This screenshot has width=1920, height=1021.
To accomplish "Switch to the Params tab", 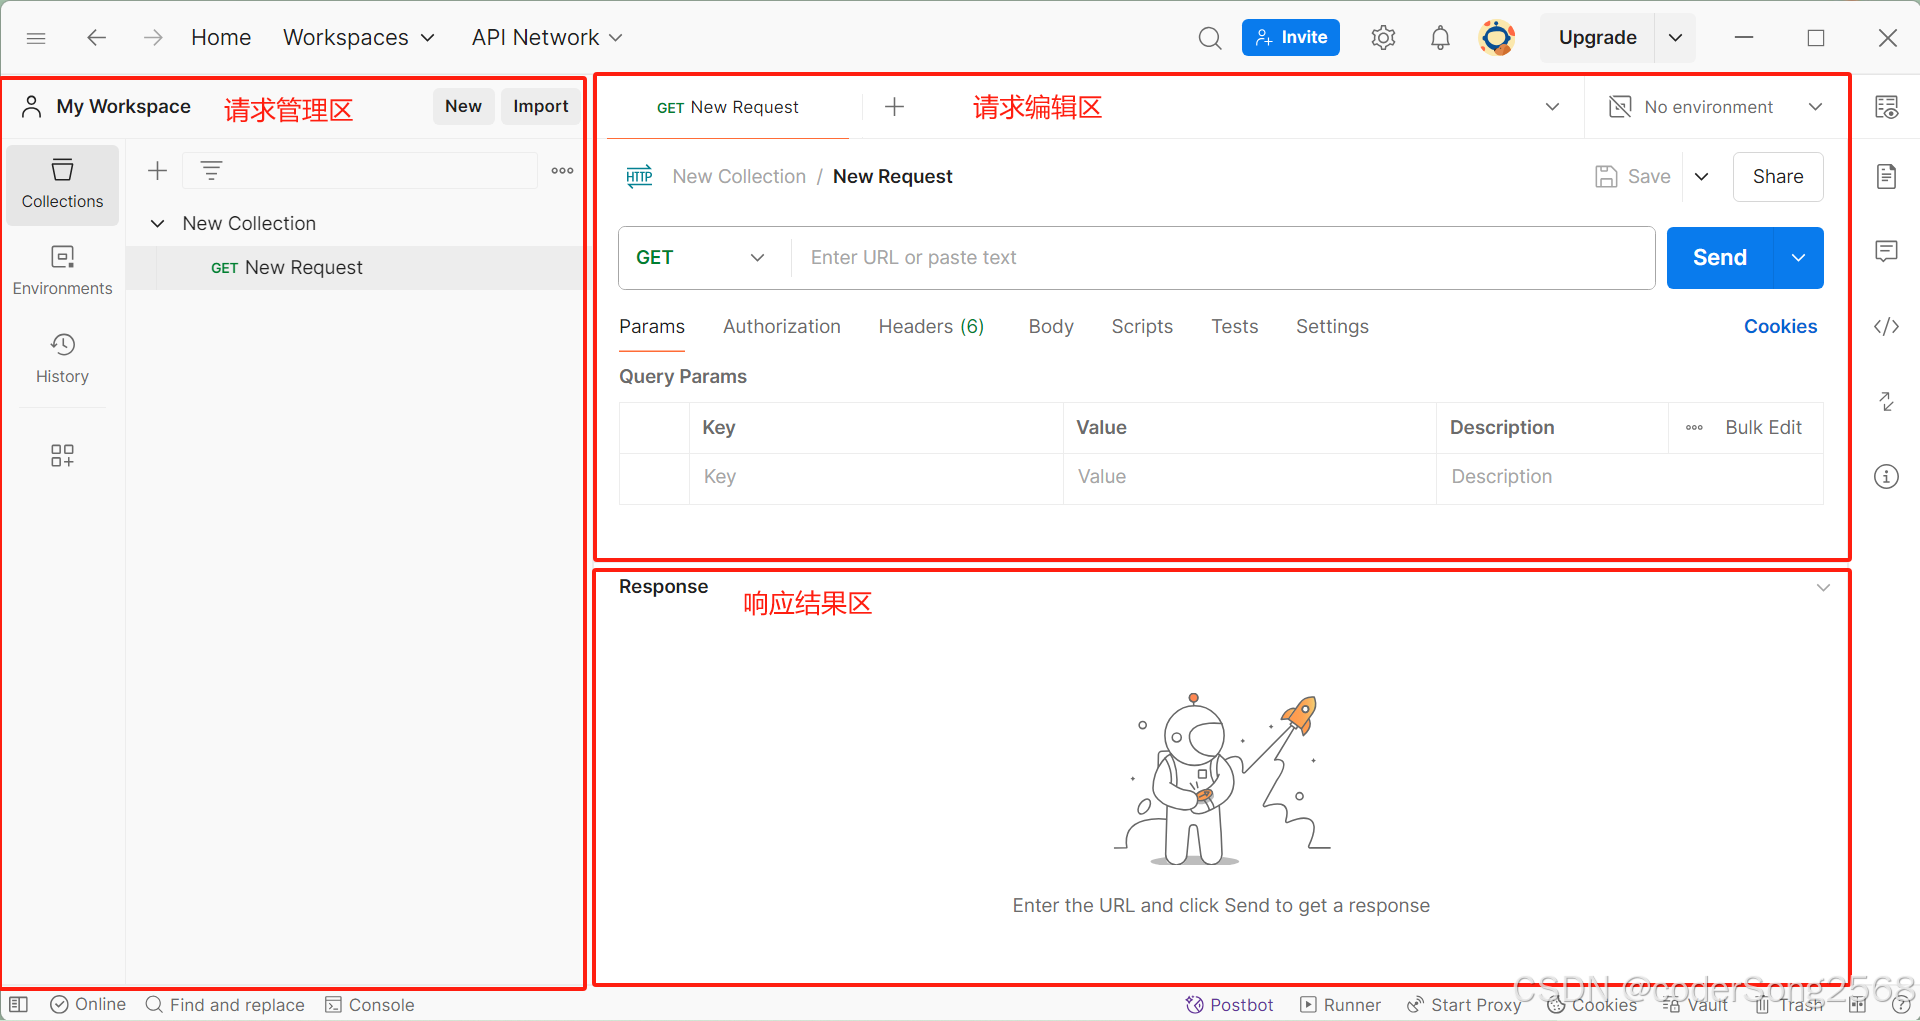I will click(x=652, y=327).
